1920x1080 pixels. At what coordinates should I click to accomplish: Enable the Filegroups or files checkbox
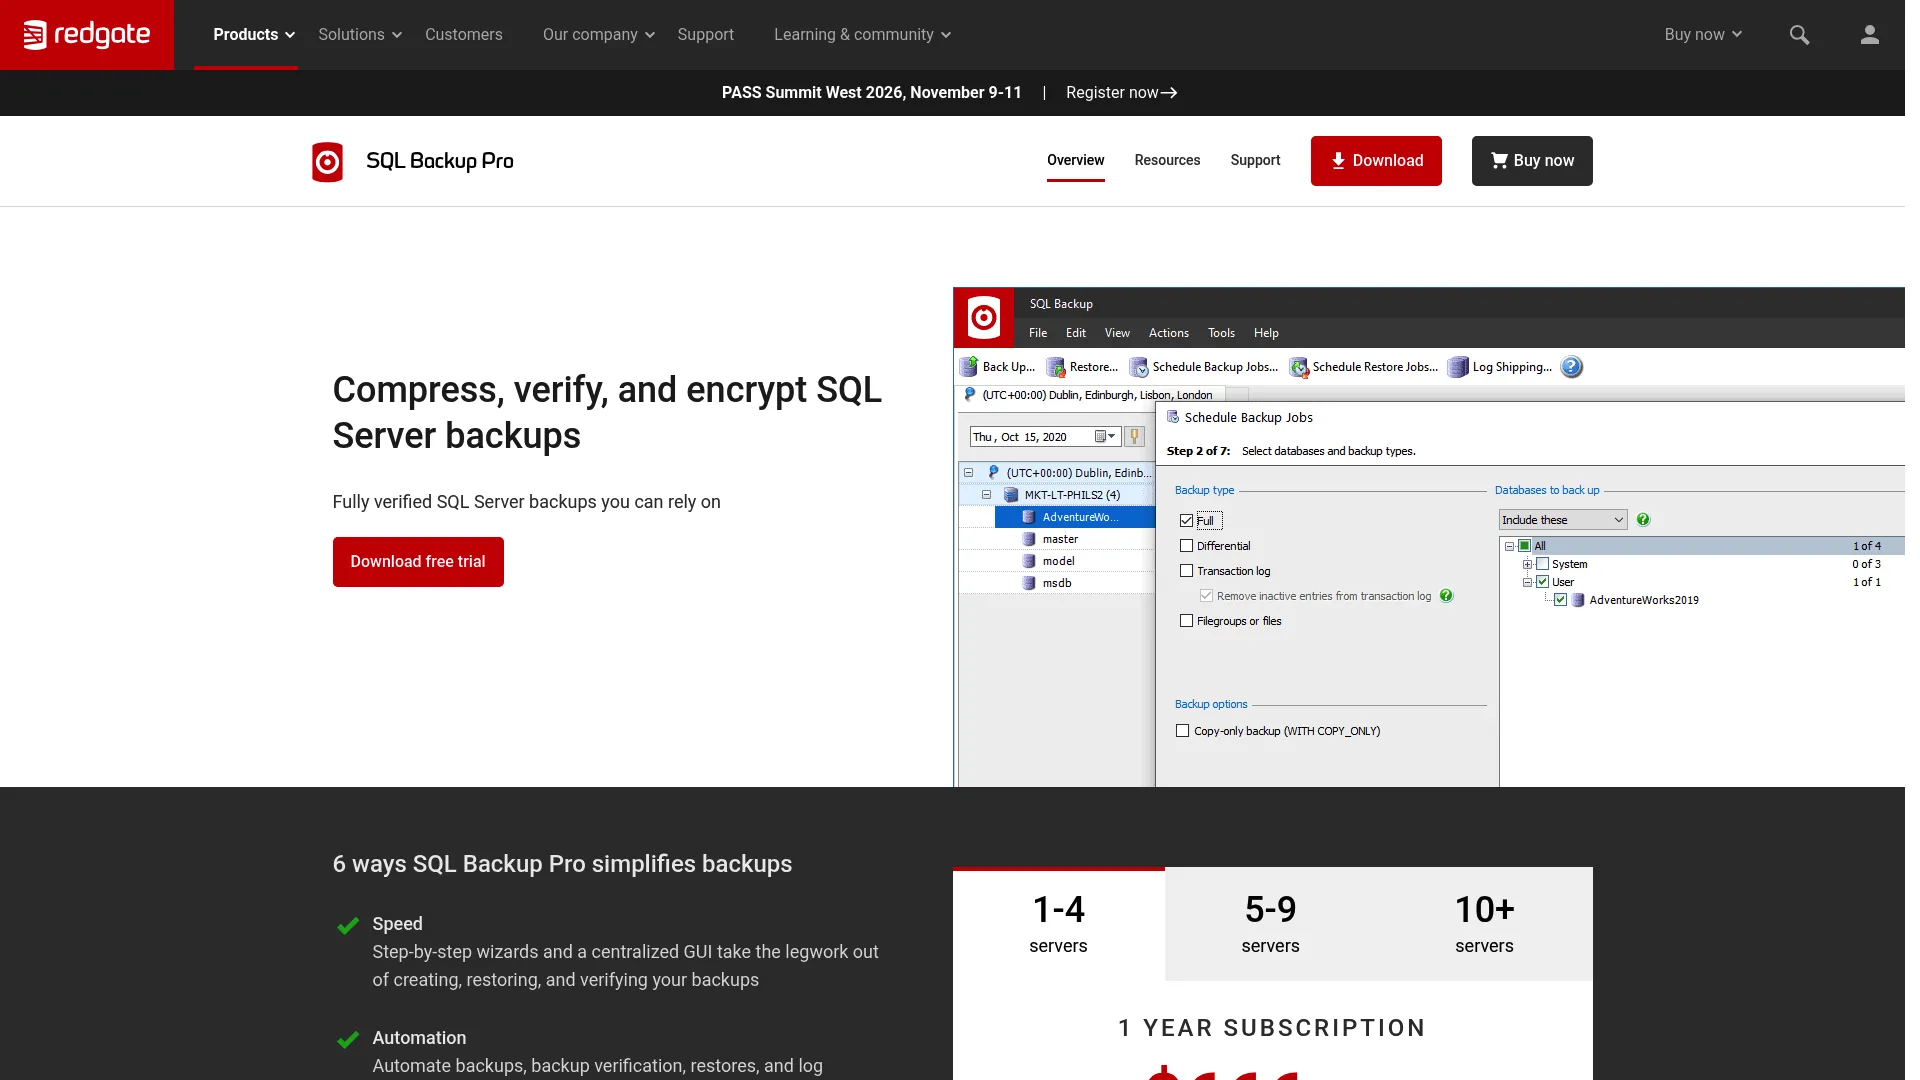tap(1186, 621)
